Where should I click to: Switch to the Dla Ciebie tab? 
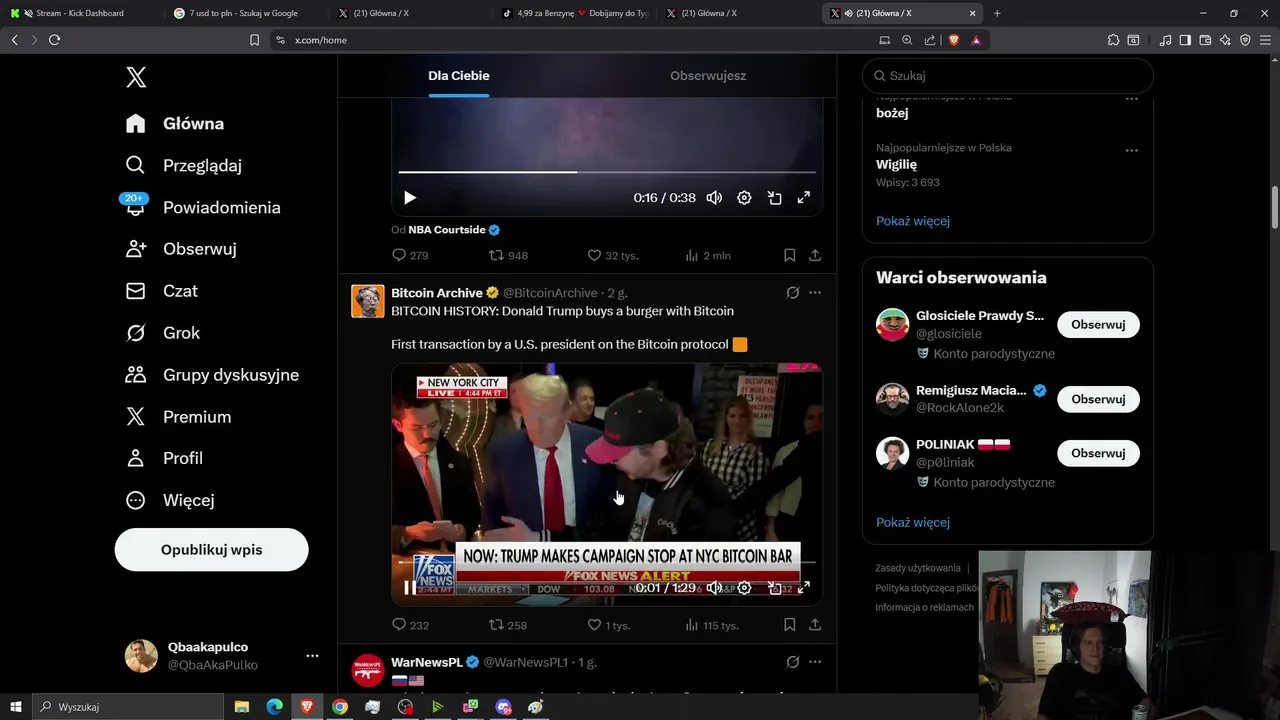click(459, 76)
